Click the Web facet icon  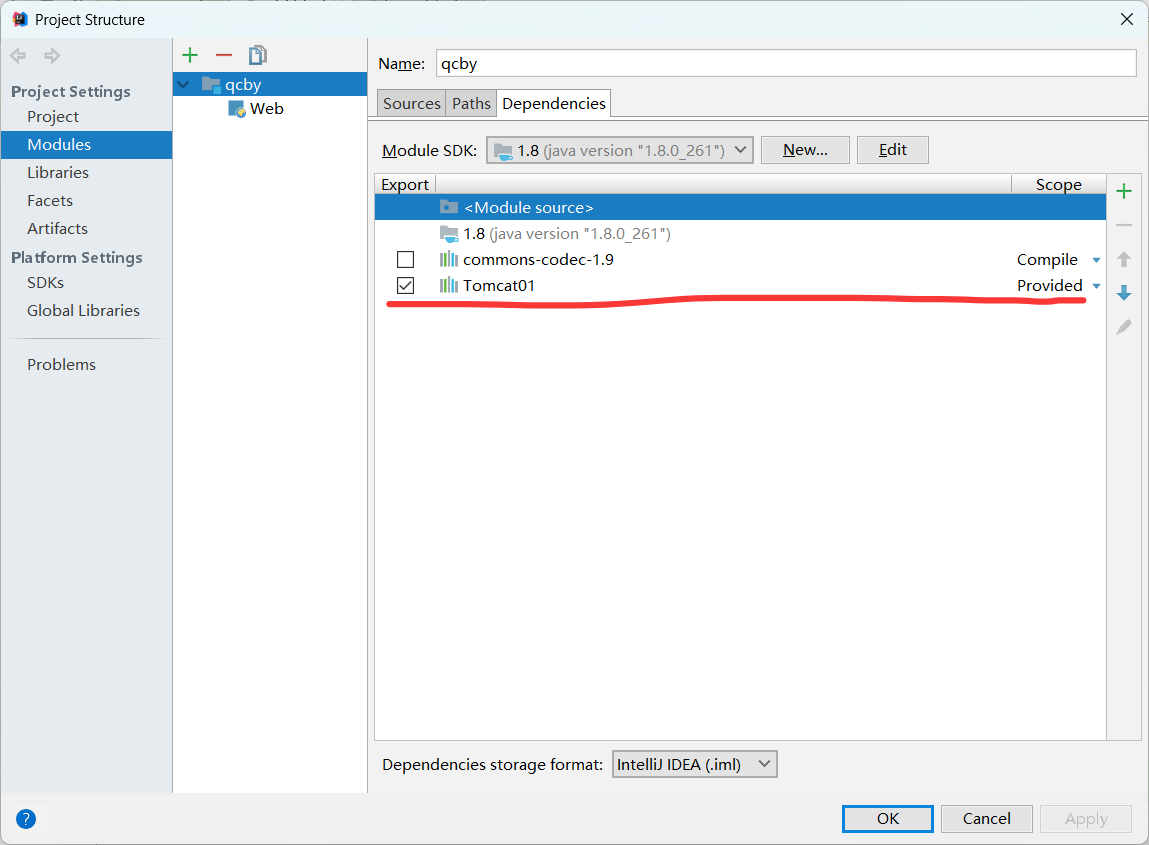point(237,109)
